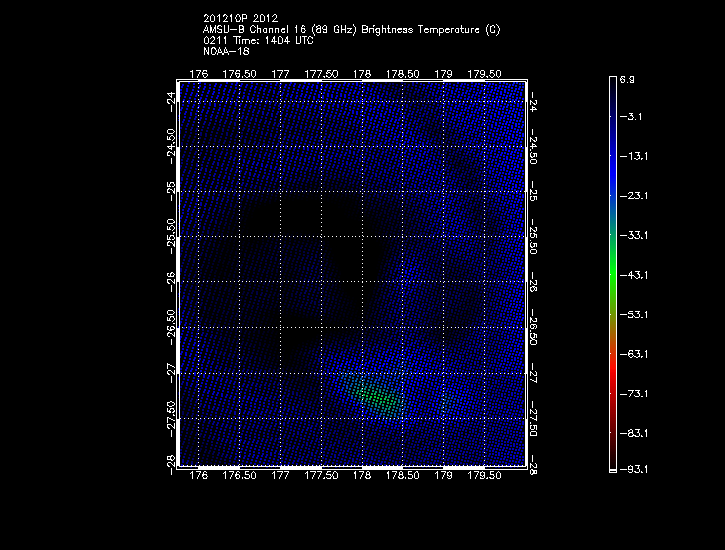This screenshot has width=725, height=550.
Task: Select the 6.9 label atop the color bar
Action: (x=627, y=78)
